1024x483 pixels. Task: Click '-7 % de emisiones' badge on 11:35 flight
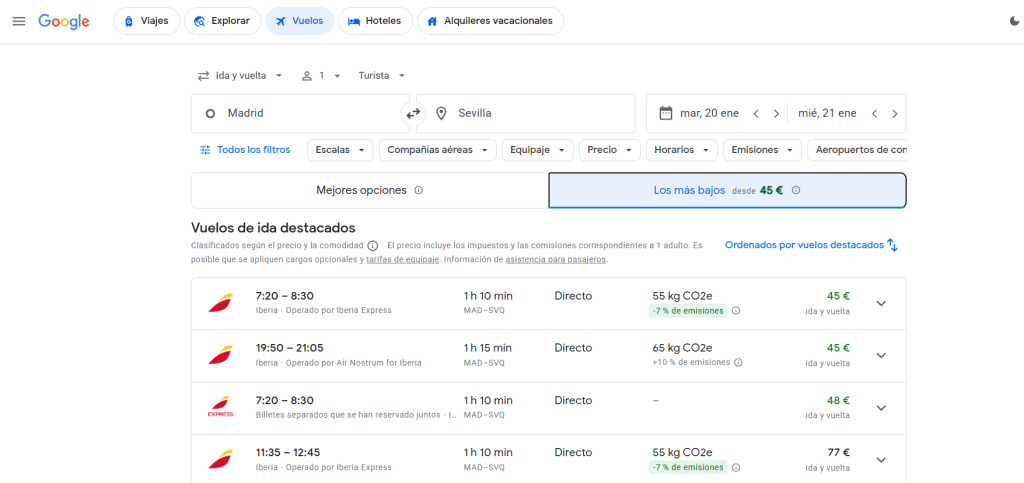point(688,467)
